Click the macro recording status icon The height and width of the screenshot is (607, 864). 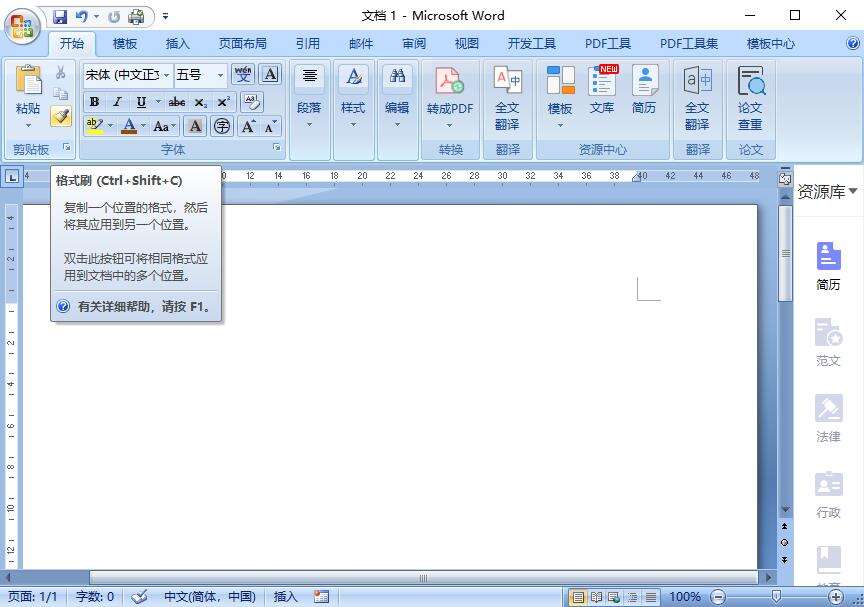tap(321, 597)
